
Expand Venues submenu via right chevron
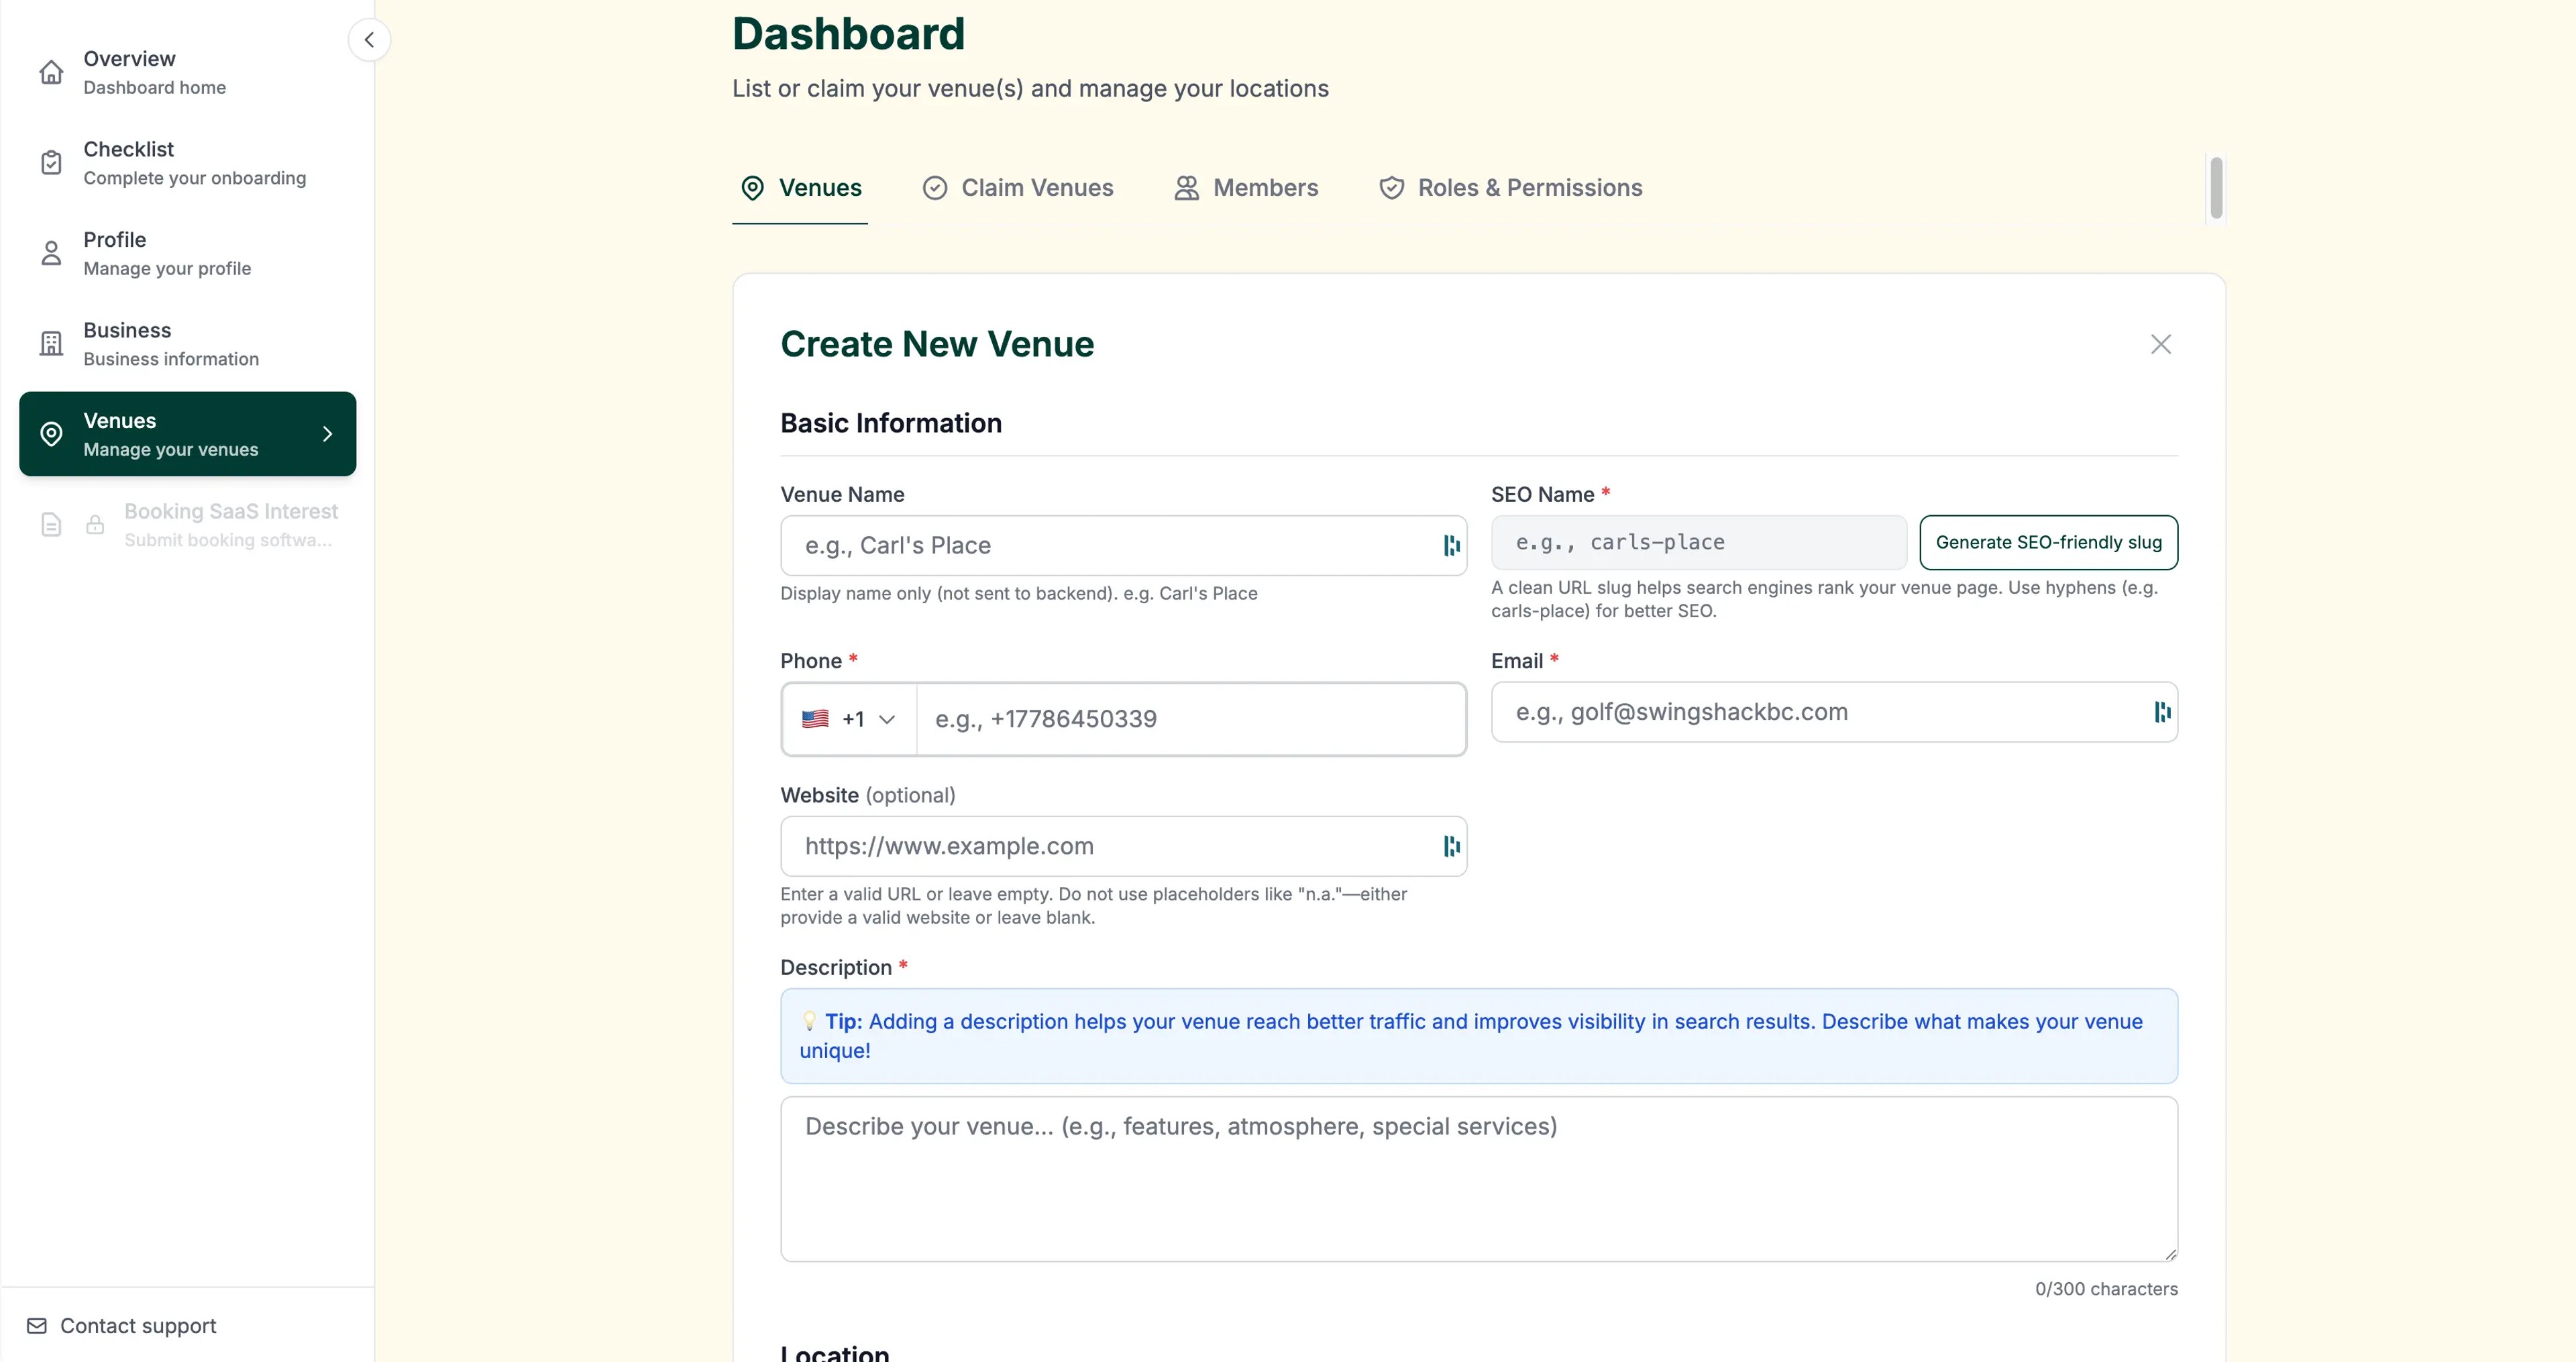[327, 434]
